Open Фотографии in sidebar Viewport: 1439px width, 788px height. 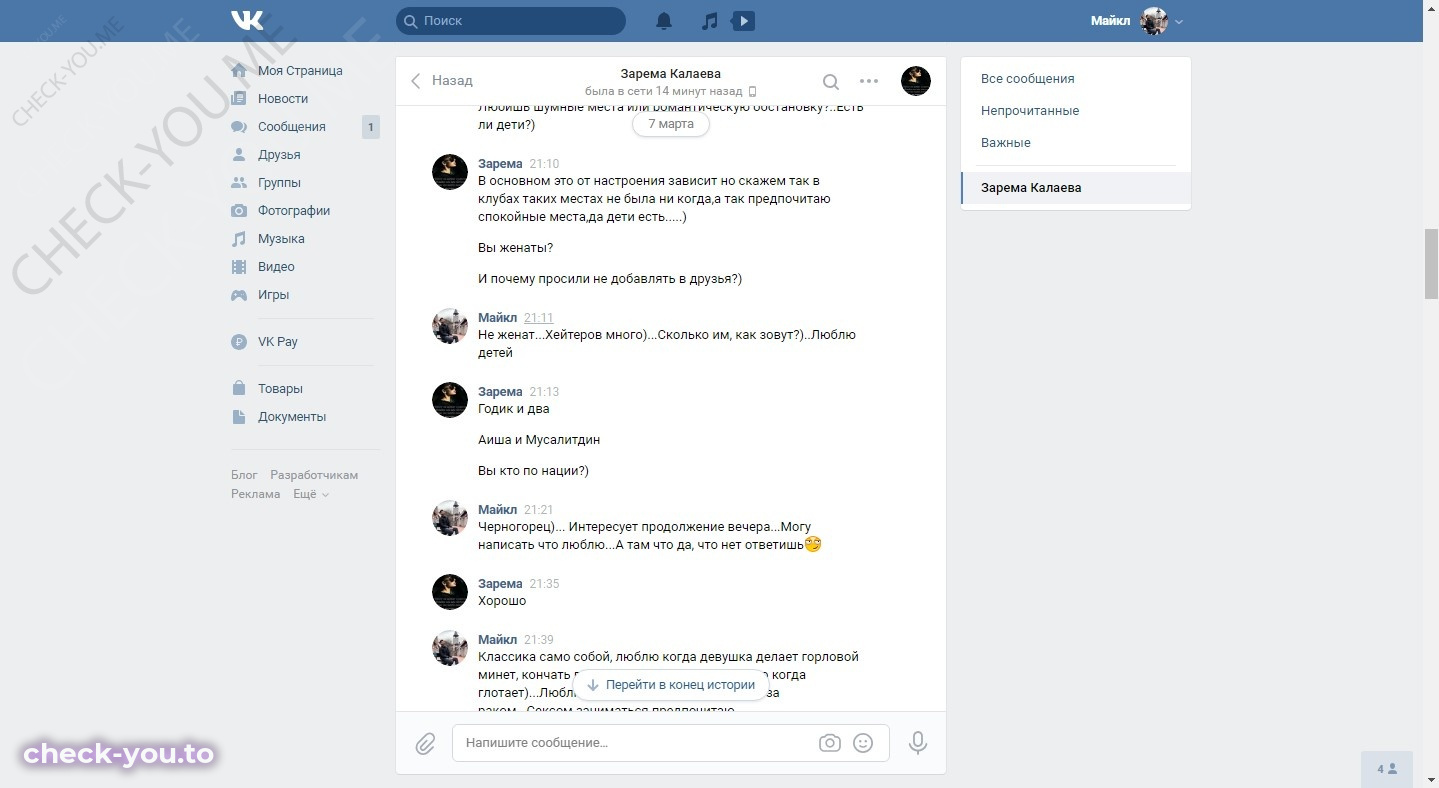point(294,211)
